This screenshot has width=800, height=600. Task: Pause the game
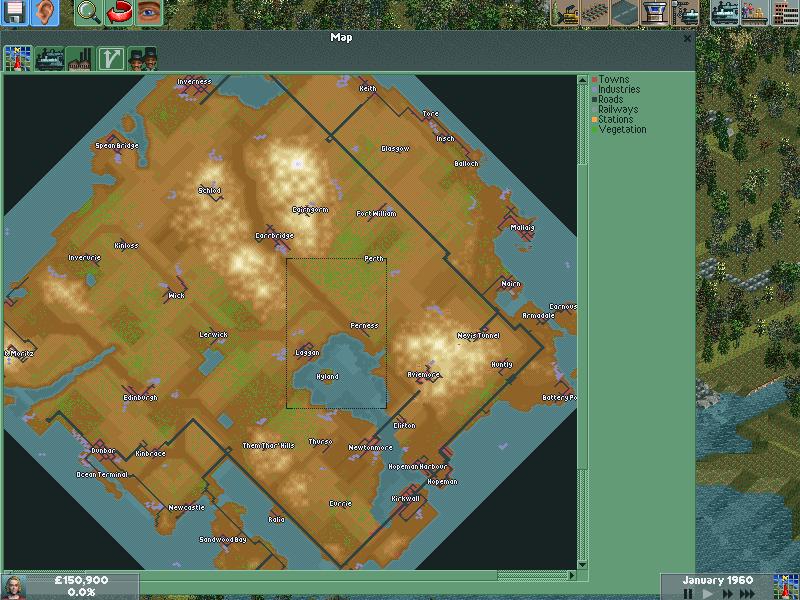click(688, 593)
